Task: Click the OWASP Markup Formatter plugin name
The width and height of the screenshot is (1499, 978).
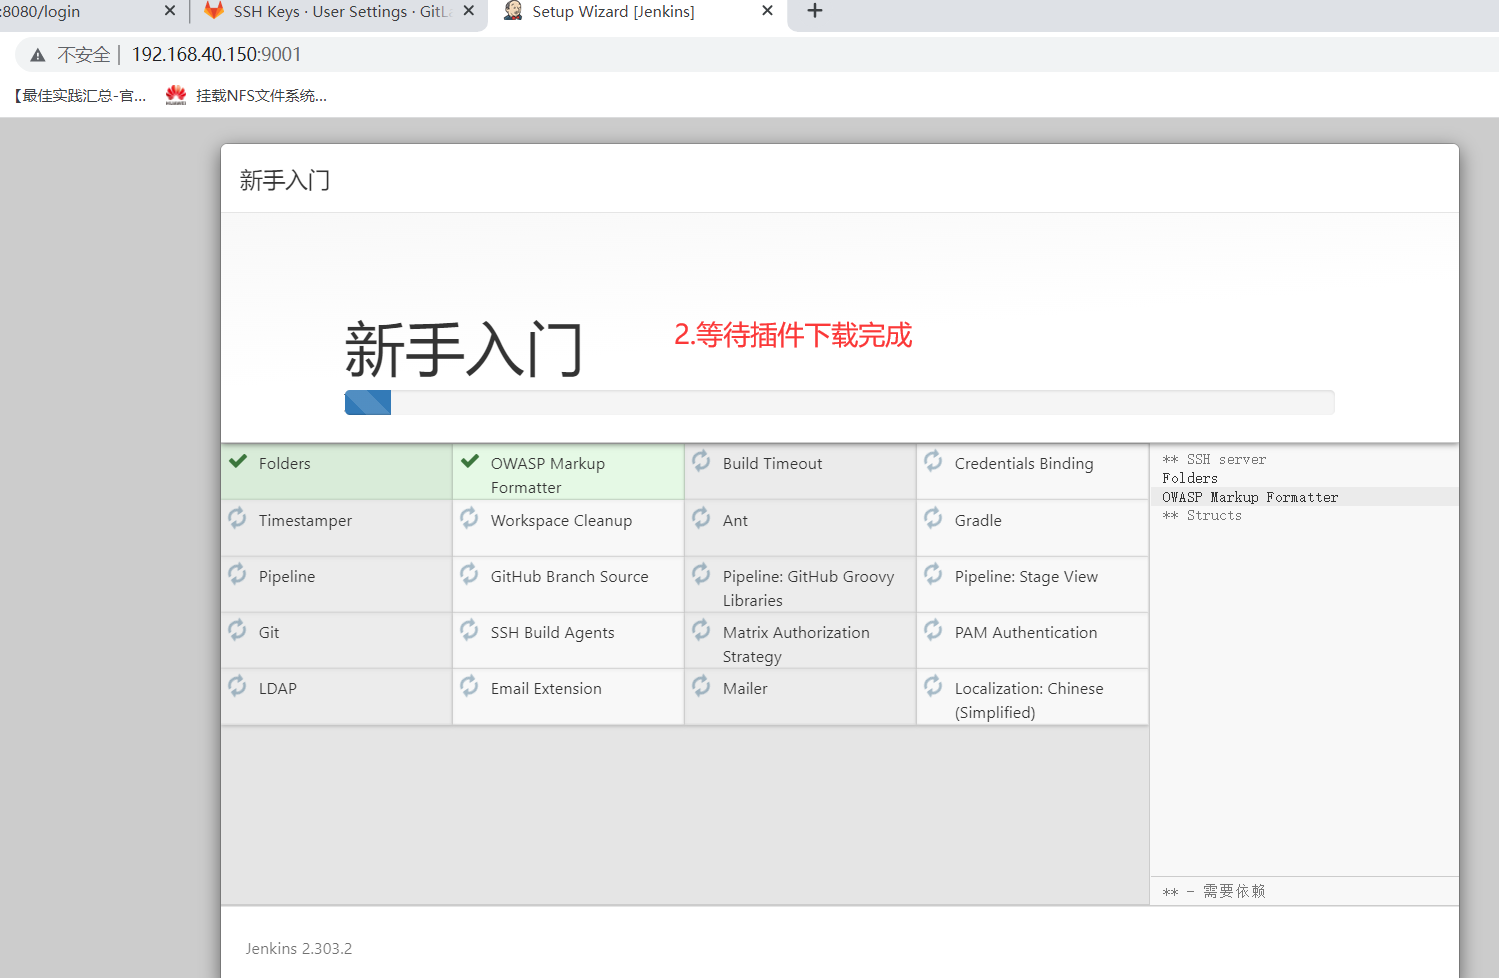Action: click(548, 476)
